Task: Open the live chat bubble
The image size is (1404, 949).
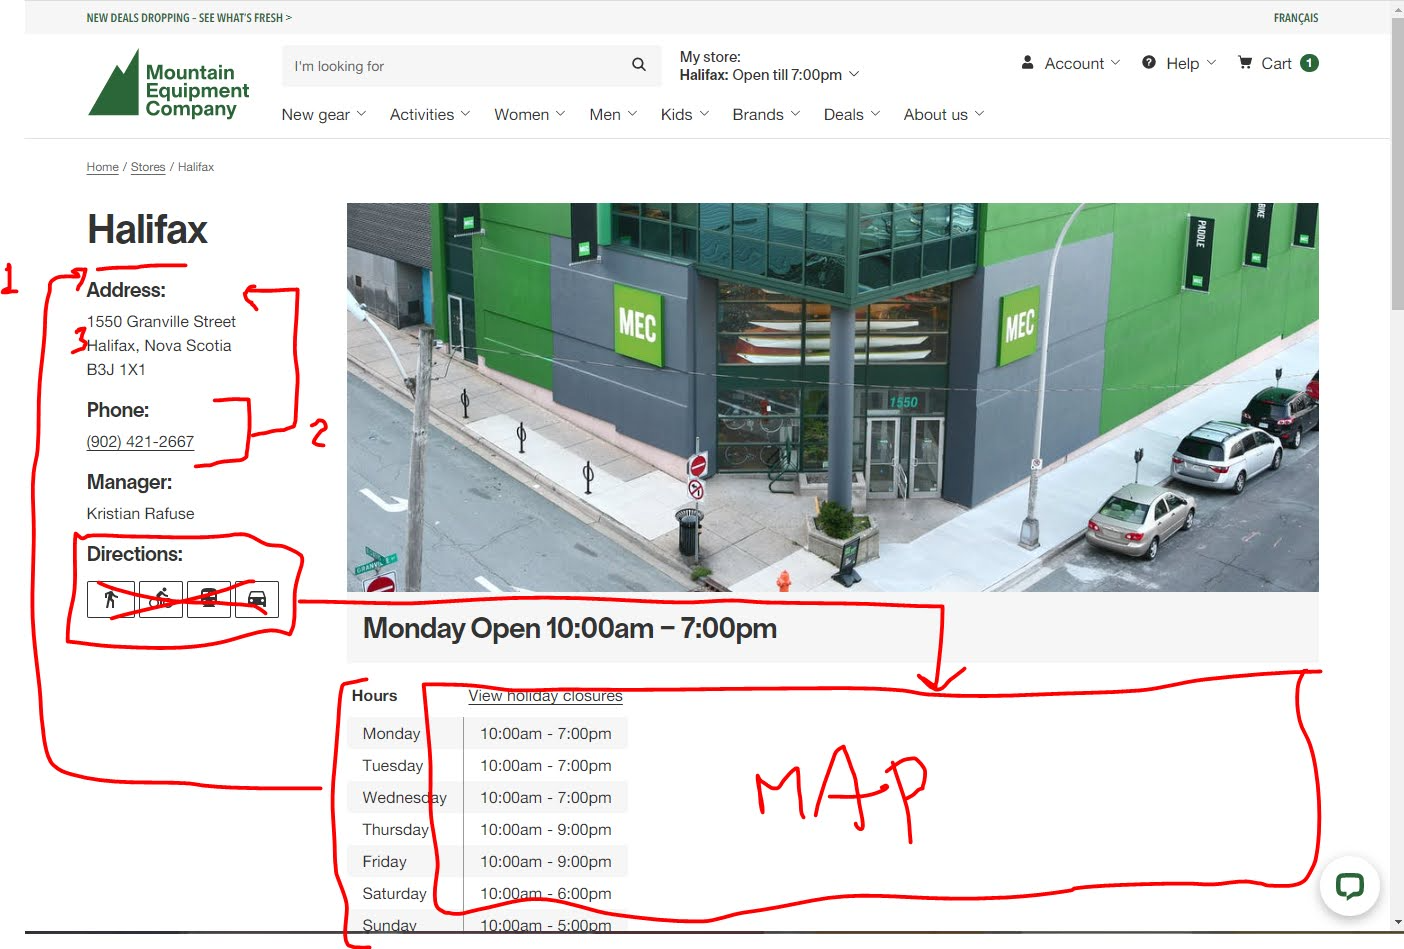Action: click(1349, 886)
